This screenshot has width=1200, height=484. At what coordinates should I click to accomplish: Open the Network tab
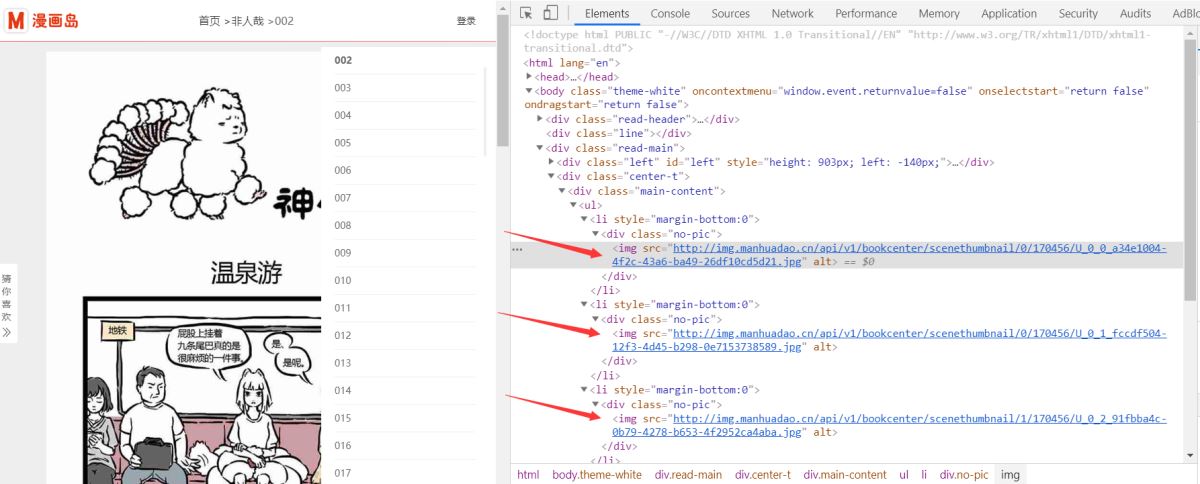coord(792,13)
